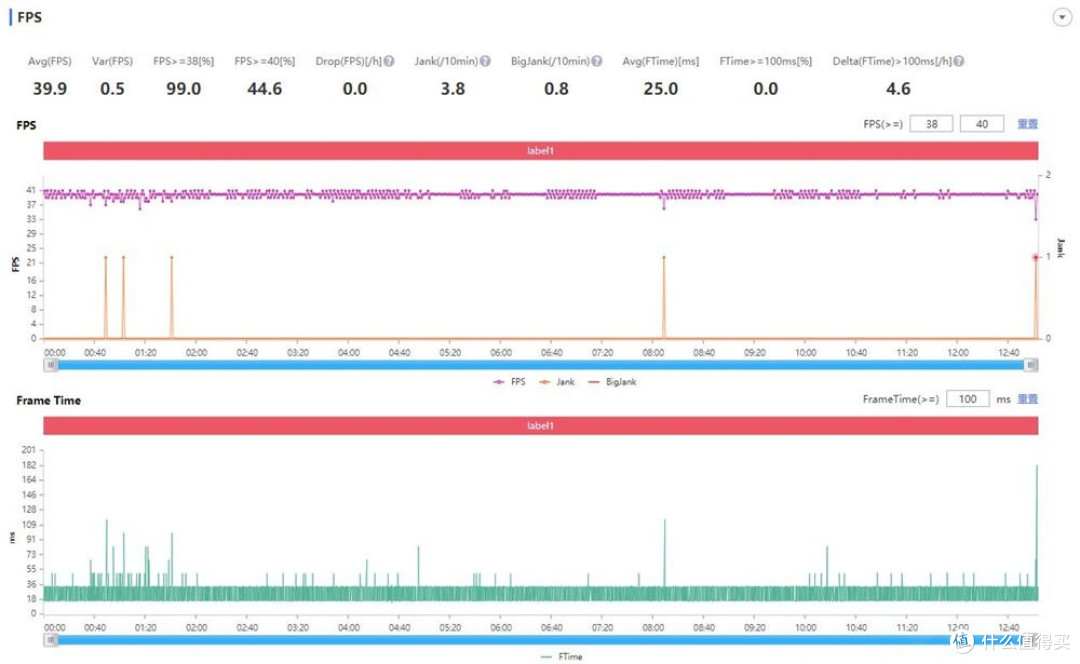The width and height of the screenshot is (1080, 664).
Task: Click the Frame Time section heading
Action: coord(48,400)
